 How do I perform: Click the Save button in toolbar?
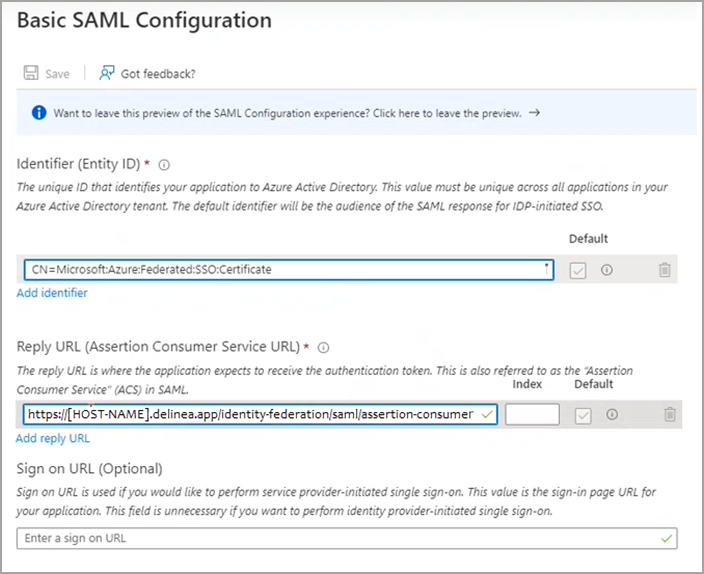[x=46, y=74]
